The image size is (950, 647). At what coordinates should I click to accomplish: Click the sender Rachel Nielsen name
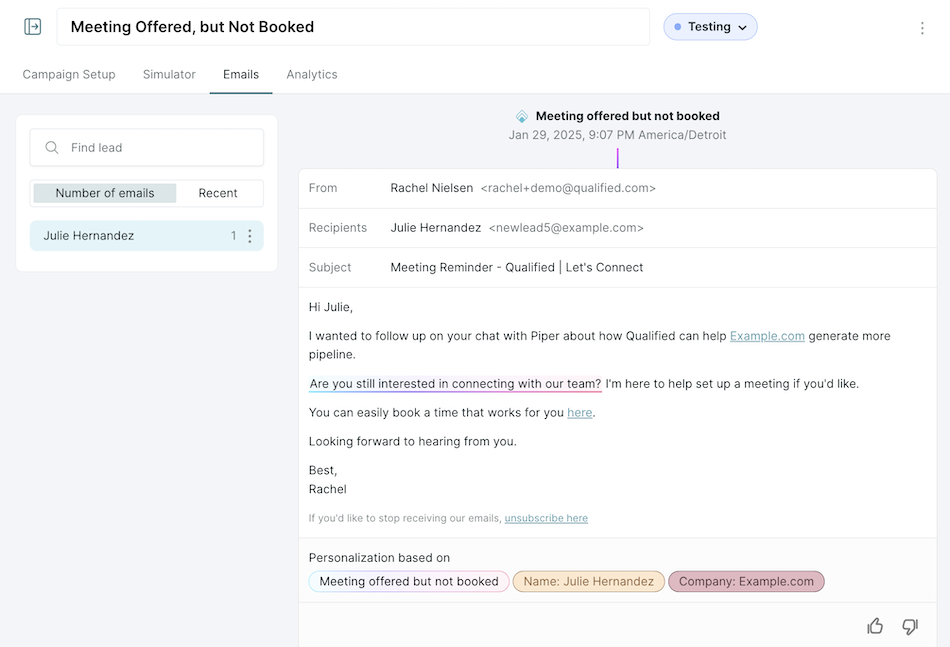coord(431,188)
